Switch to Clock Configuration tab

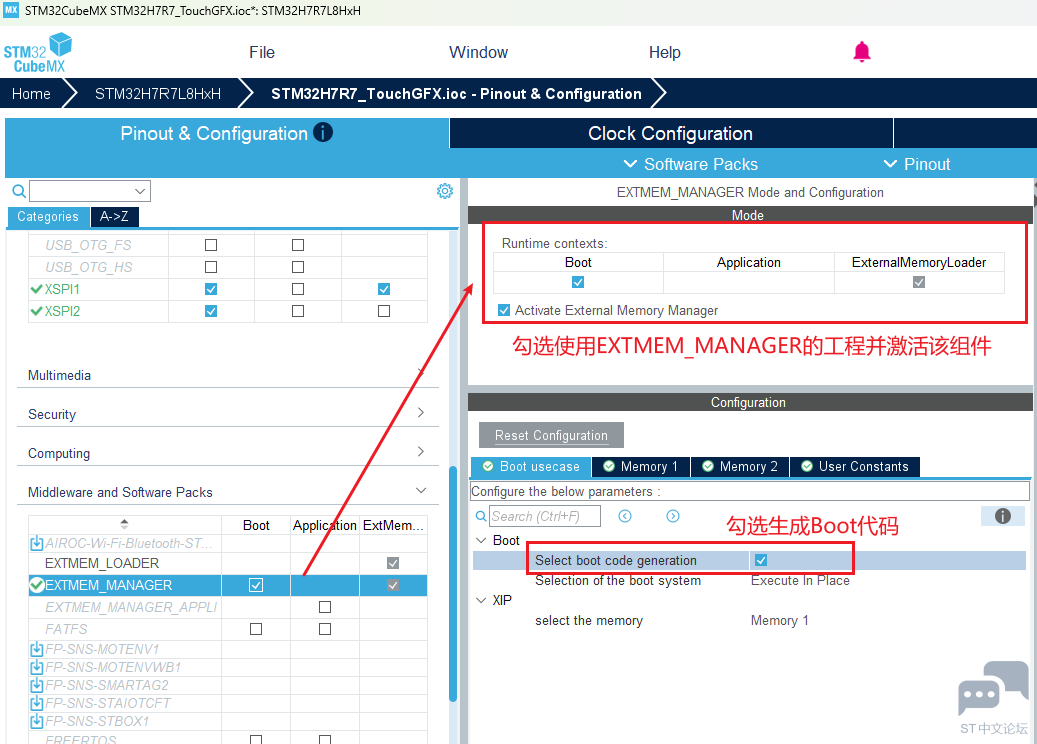coord(671,133)
